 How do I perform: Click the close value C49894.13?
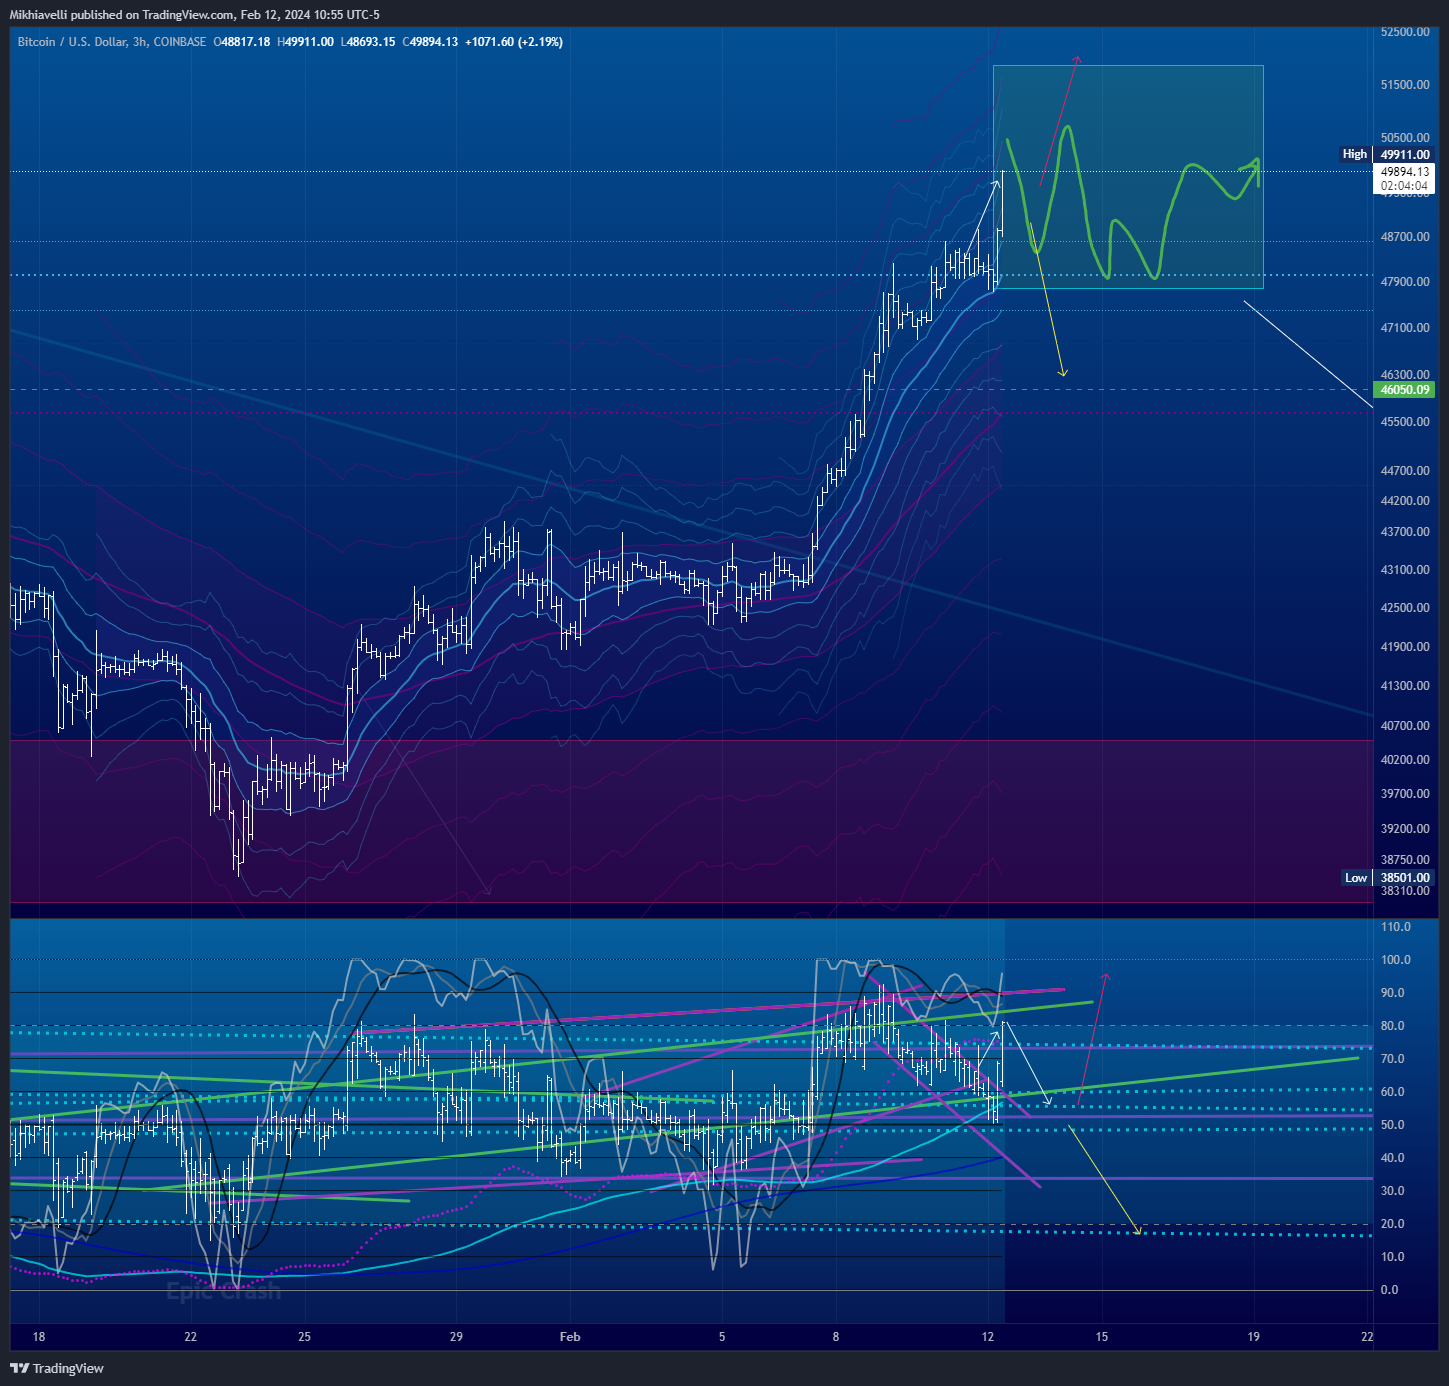pyautogui.click(x=430, y=42)
